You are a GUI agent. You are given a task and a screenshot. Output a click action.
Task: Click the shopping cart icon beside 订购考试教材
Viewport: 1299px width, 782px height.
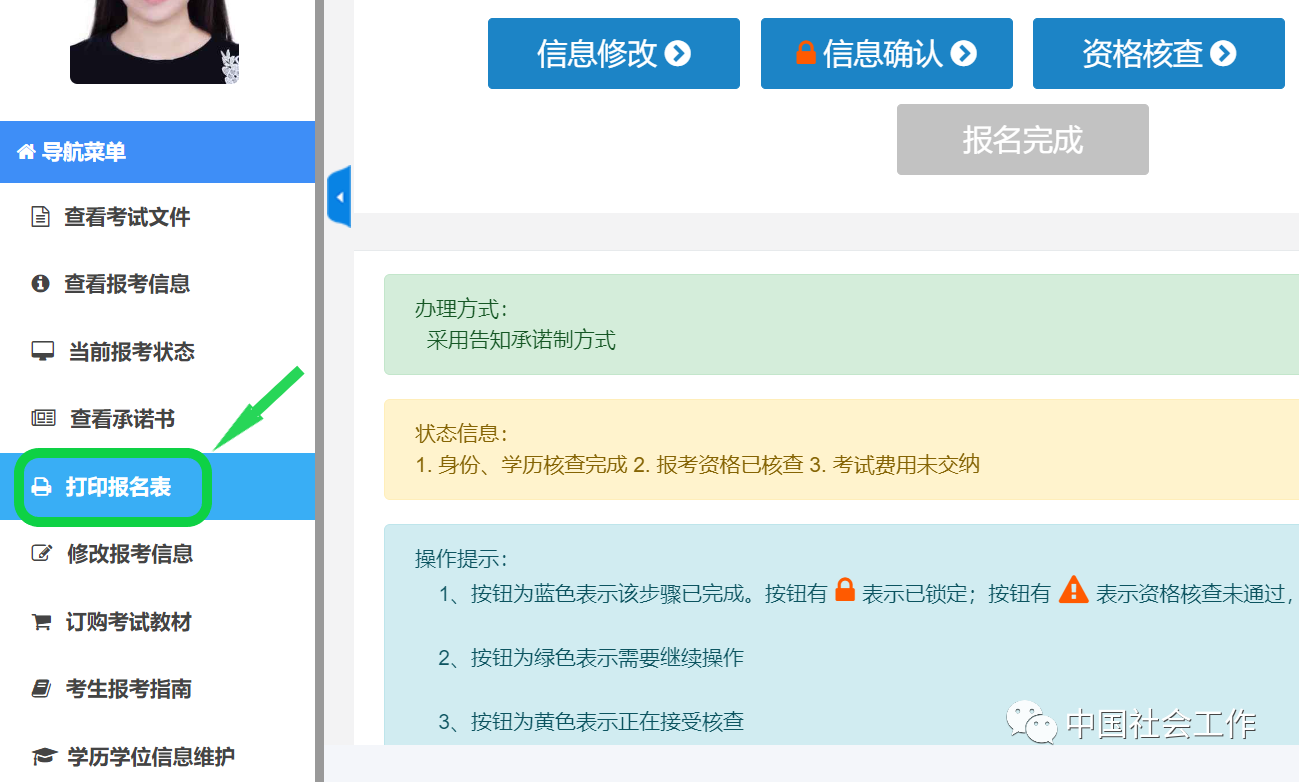pos(41,622)
